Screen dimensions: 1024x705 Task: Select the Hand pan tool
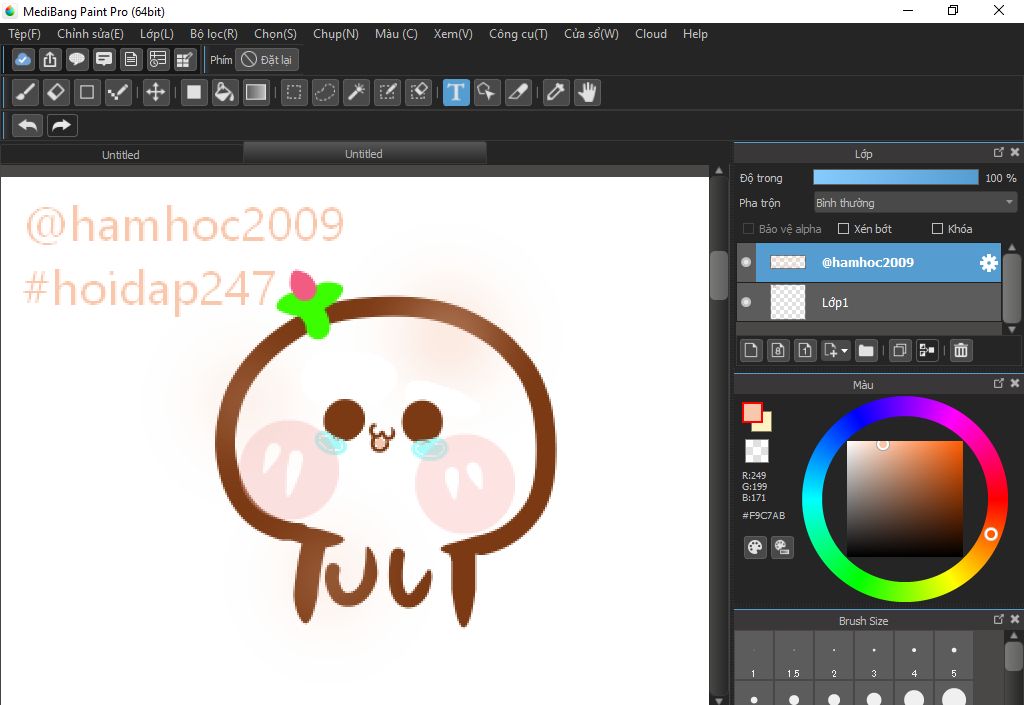tap(587, 93)
